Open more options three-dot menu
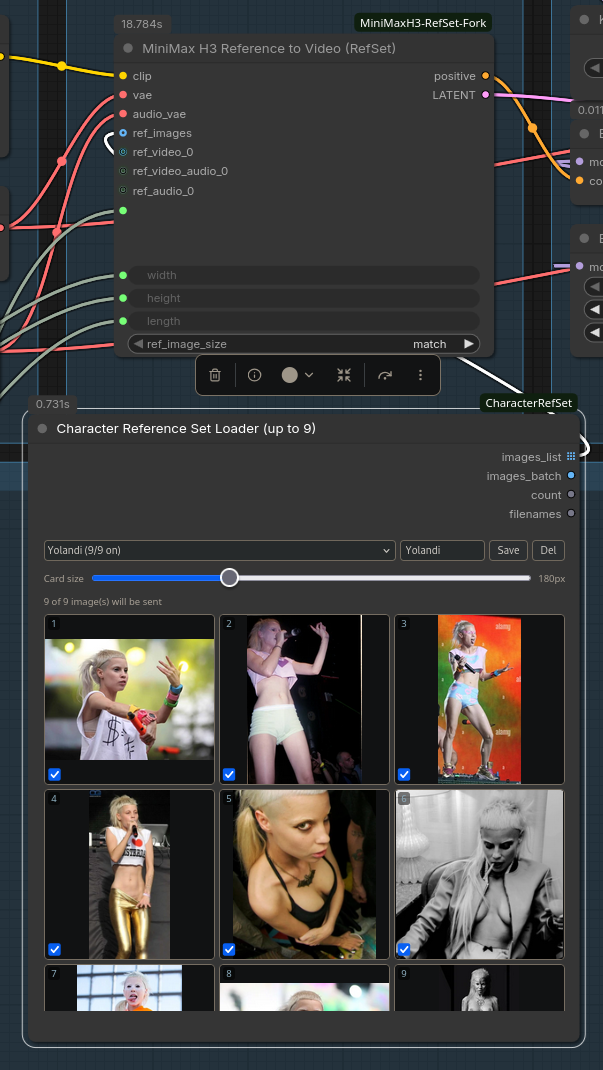Image resolution: width=603 pixels, height=1070 pixels. coord(420,375)
